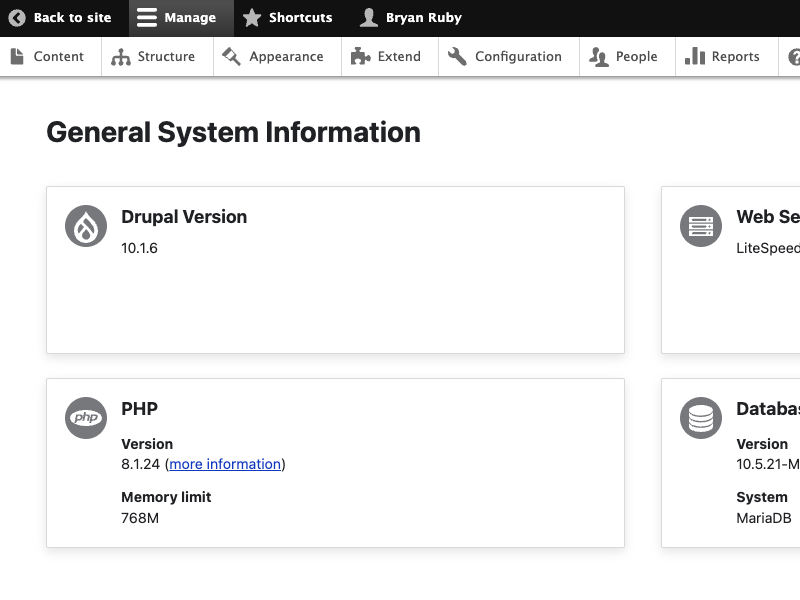Open the Content admin menu item

tap(47, 57)
